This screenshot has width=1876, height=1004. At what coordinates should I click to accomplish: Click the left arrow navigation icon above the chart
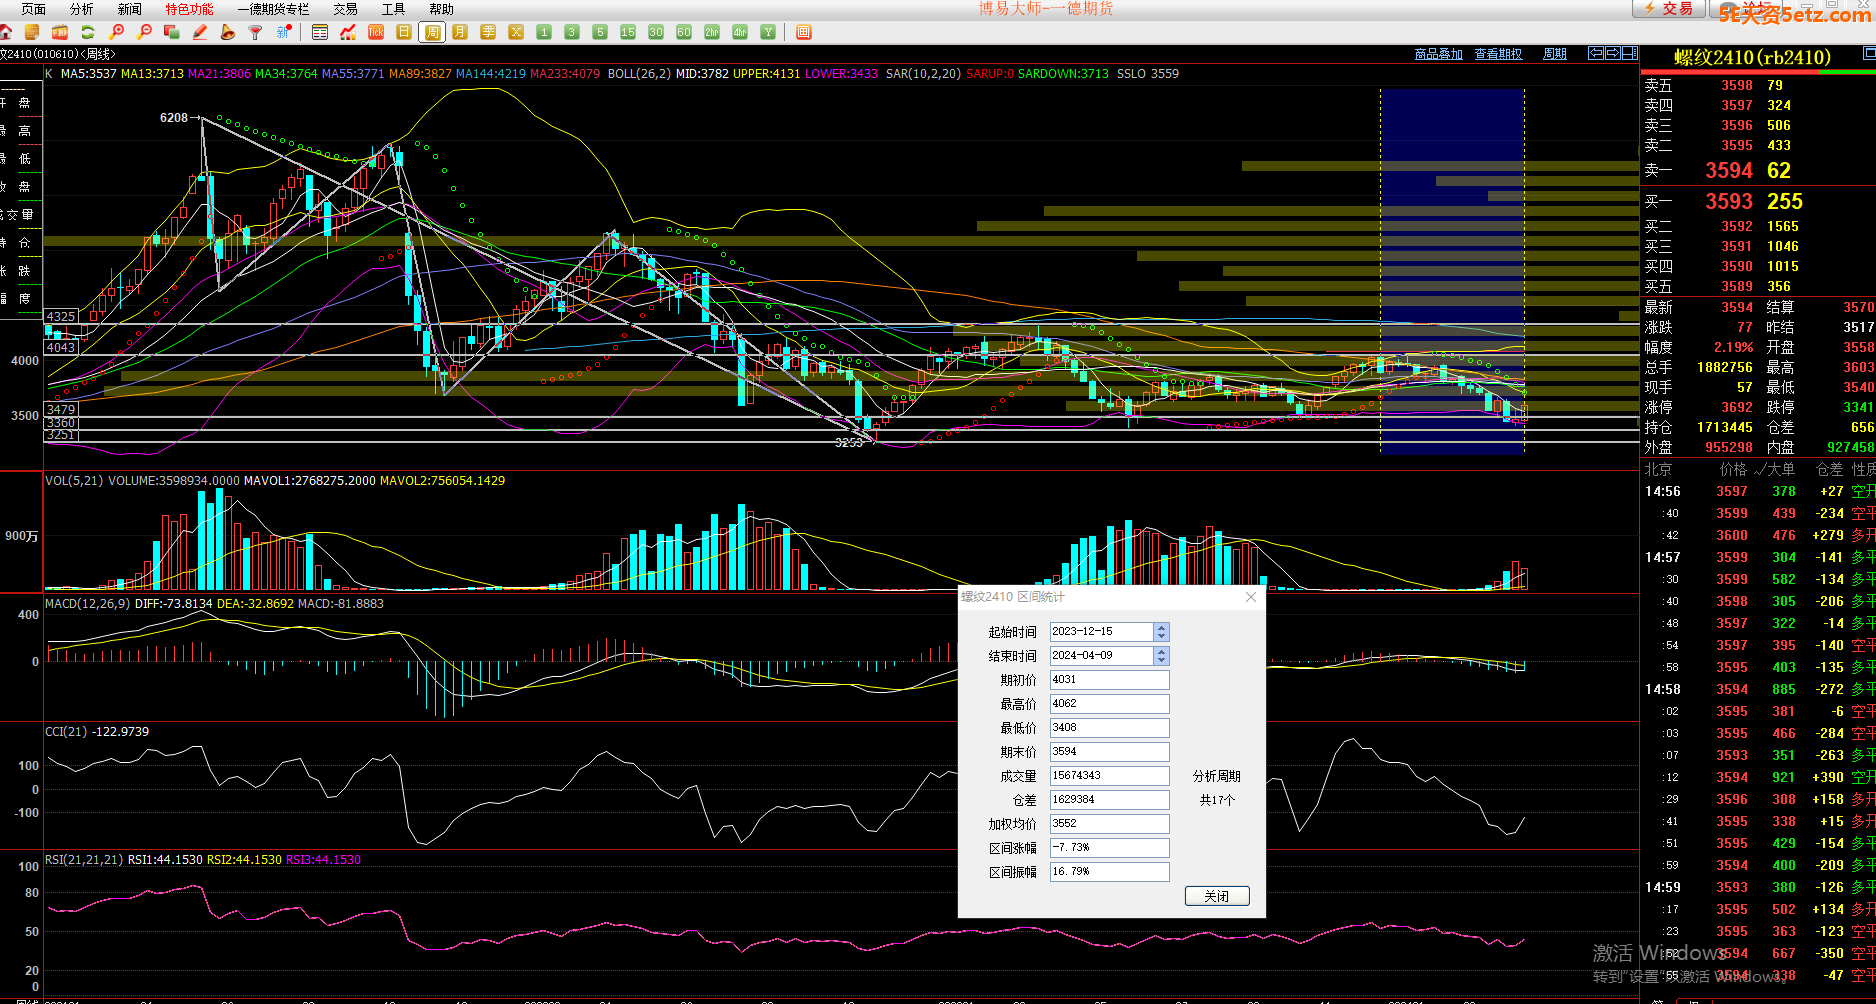click(1596, 53)
